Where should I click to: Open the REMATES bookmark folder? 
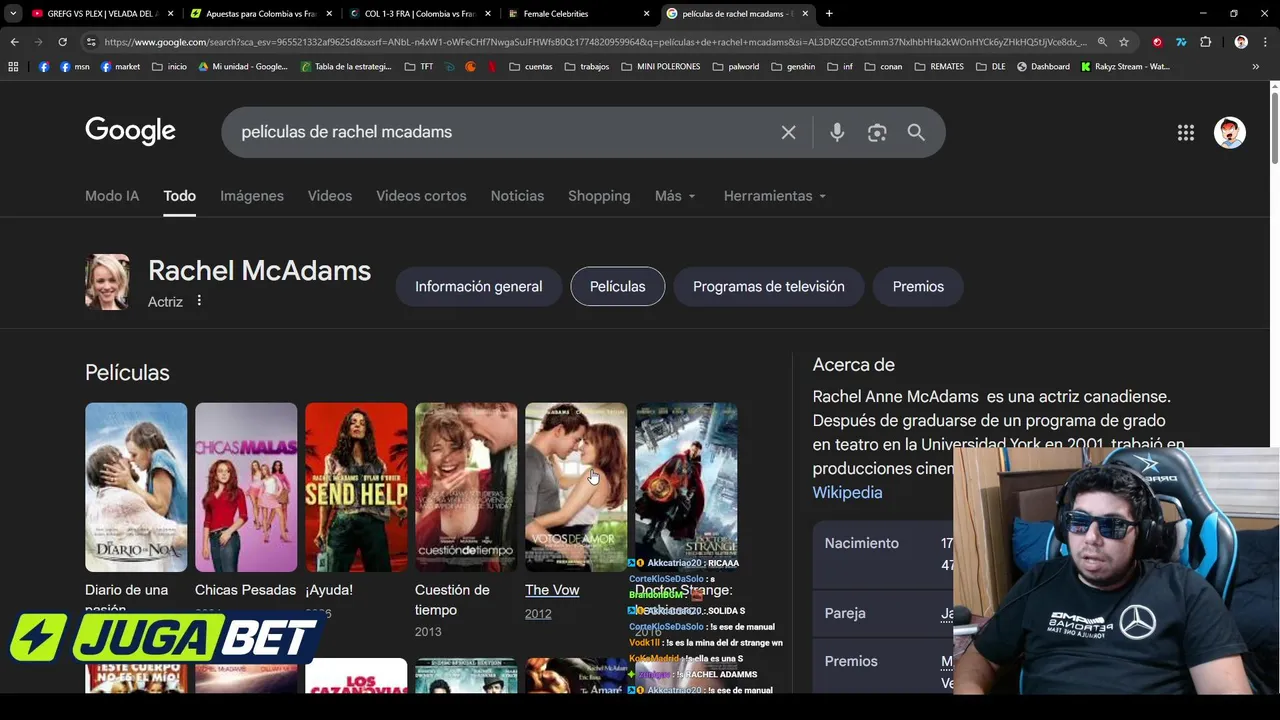click(x=938, y=67)
